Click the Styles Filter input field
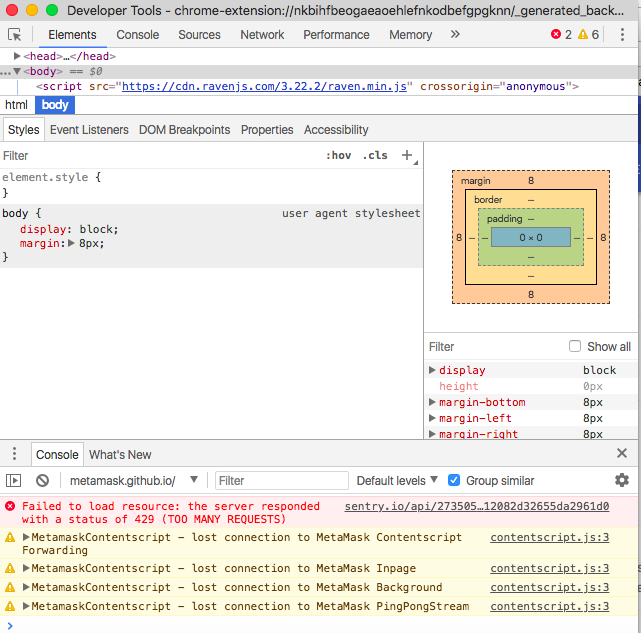The image size is (641, 633). 159,156
